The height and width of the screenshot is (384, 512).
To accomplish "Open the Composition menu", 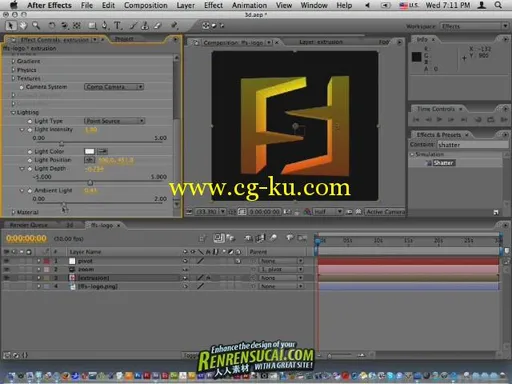I will pos(146,5).
